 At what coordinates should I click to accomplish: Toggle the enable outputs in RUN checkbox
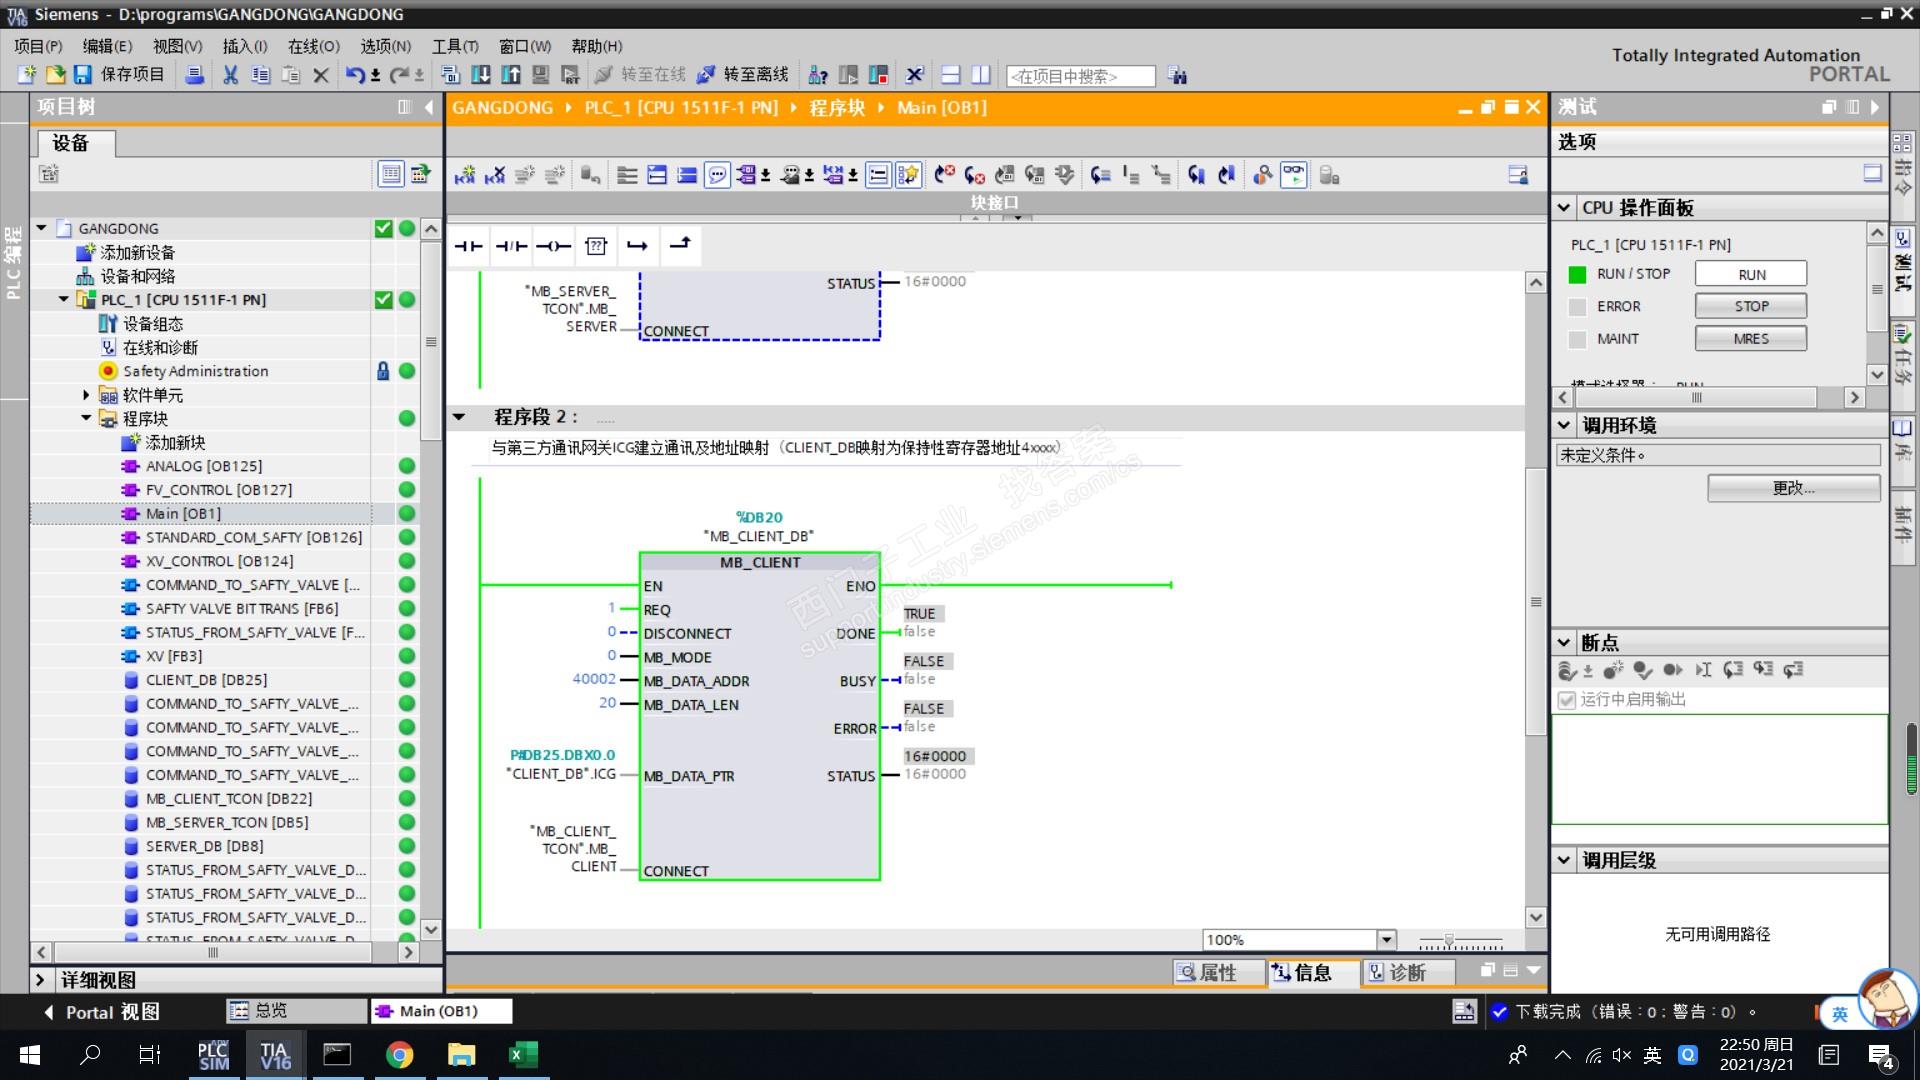coord(1567,700)
